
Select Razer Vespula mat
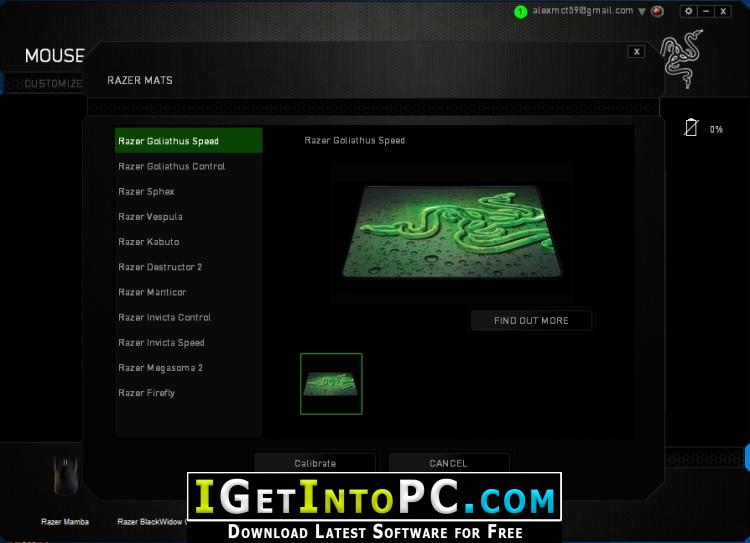pos(188,217)
